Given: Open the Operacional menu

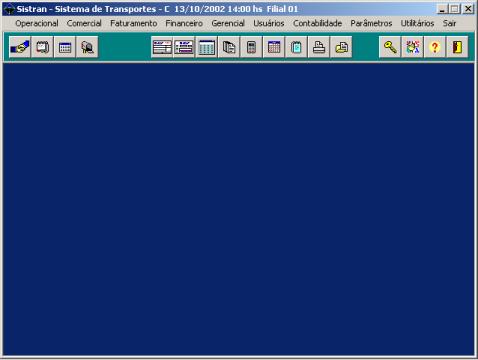Looking at the screenshot, I should click(x=37, y=23).
